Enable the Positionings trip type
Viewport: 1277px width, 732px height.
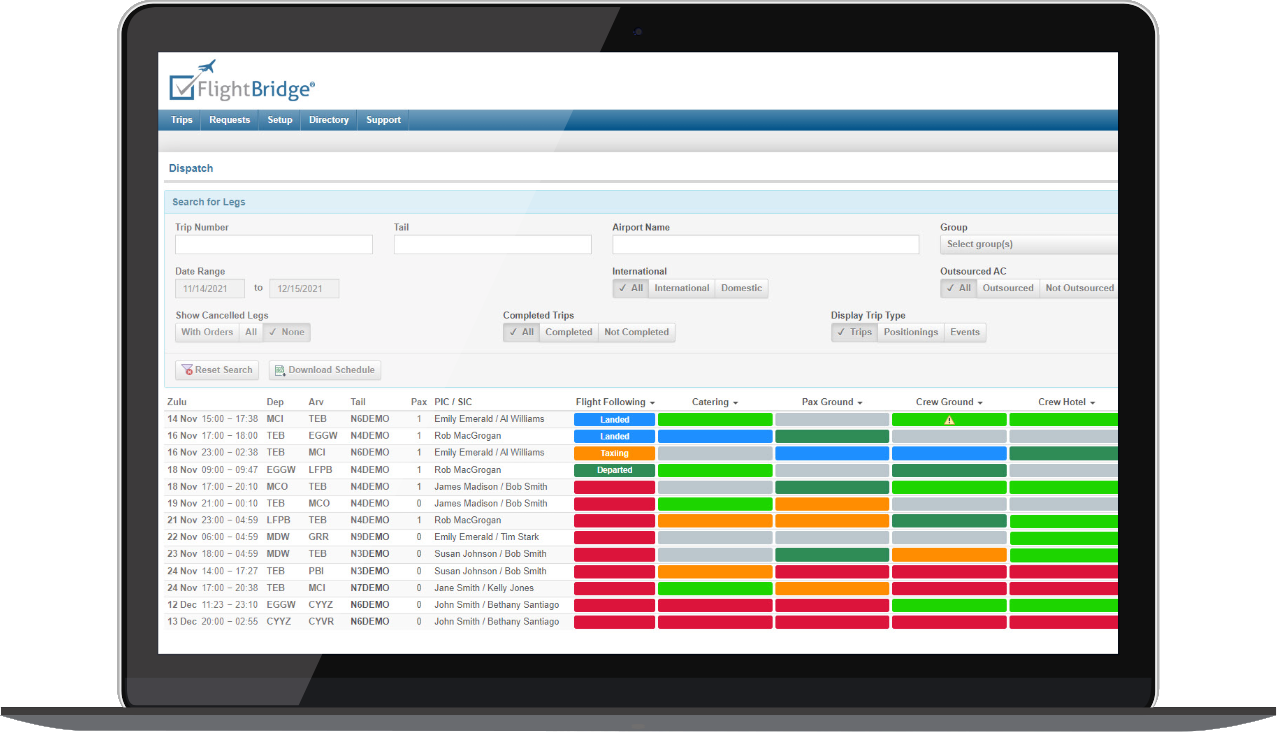(911, 332)
